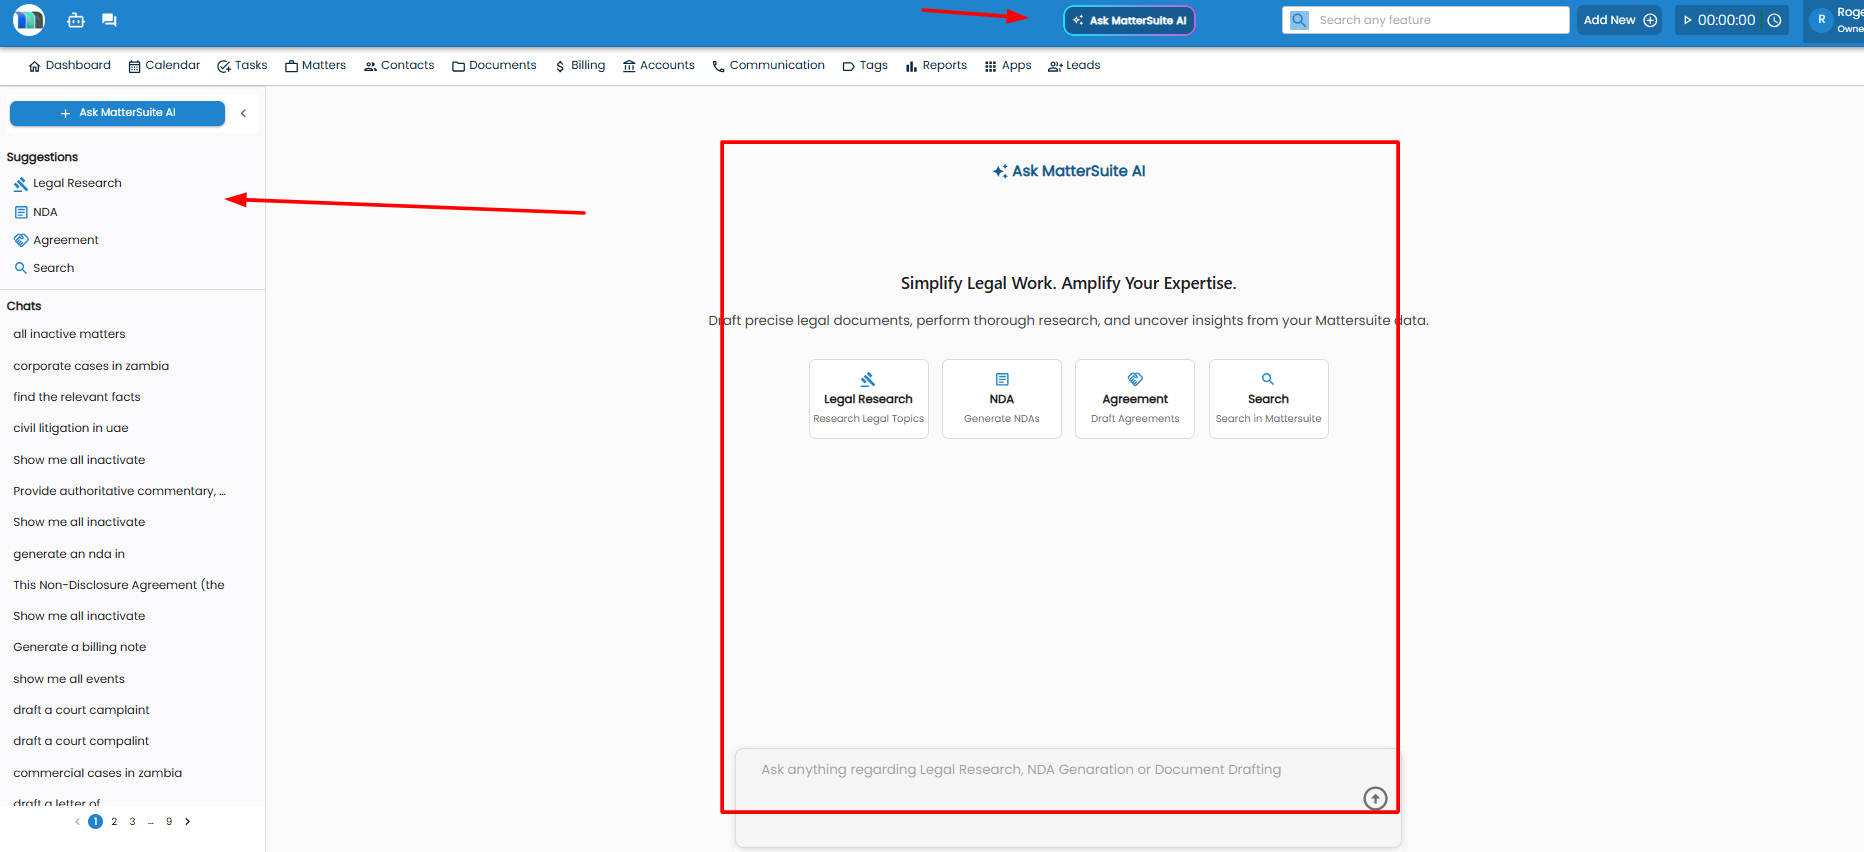The image size is (1864, 852).
Task: Open page 2 of chat history
Action: click(114, 822)
